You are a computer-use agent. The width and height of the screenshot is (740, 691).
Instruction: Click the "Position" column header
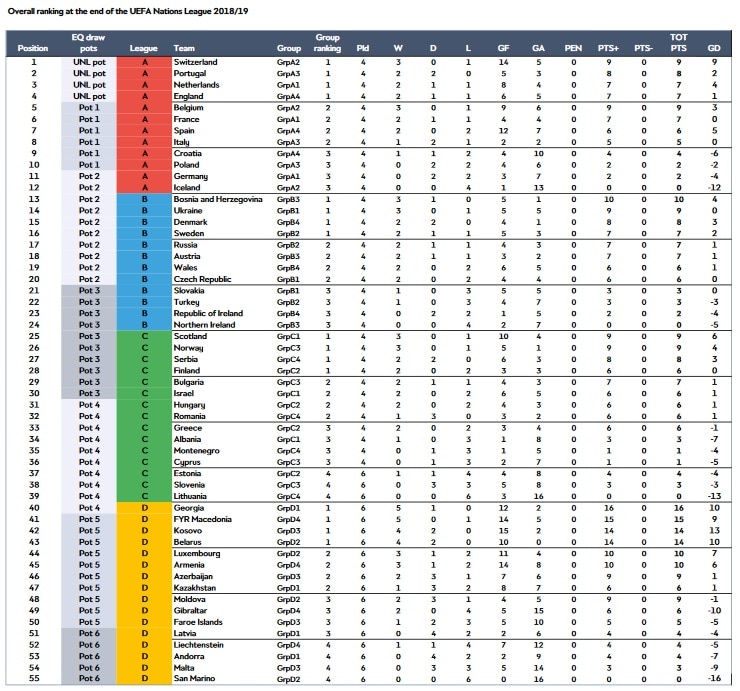tap(32, 48)
